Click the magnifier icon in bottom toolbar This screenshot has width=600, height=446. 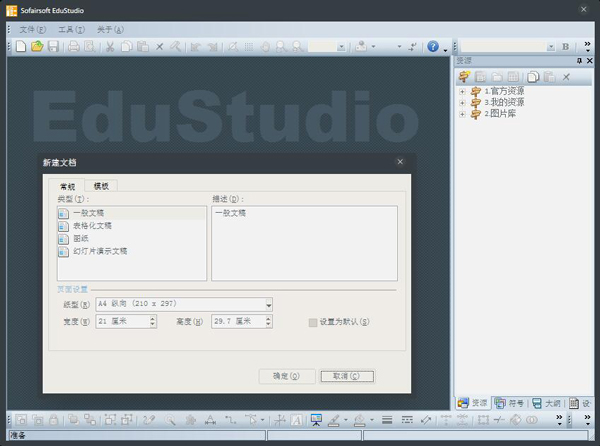click(170, 420)
